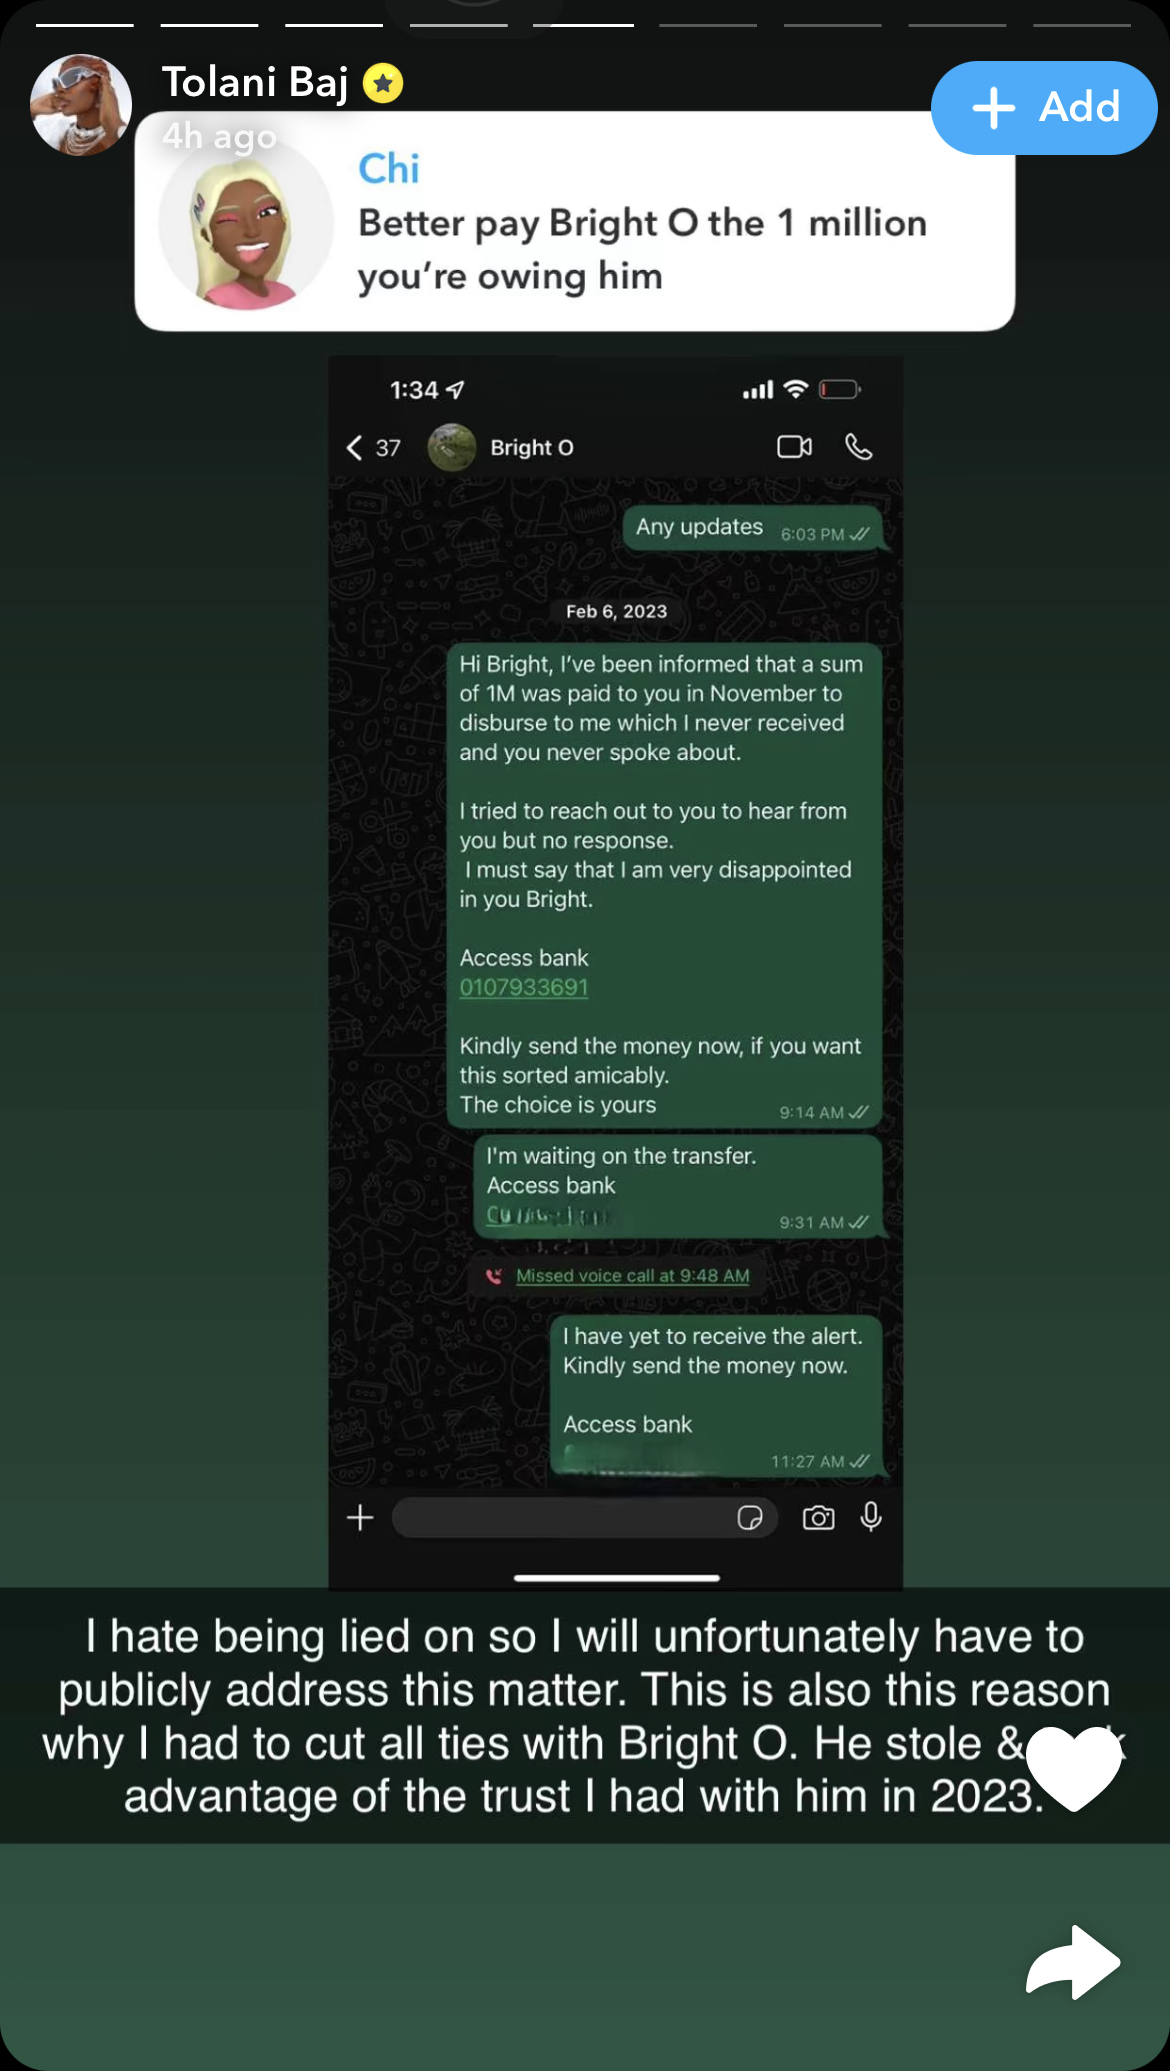Go back using the chevron beside 37
Screen dimensions: 1170x2071
click(354, 447)
